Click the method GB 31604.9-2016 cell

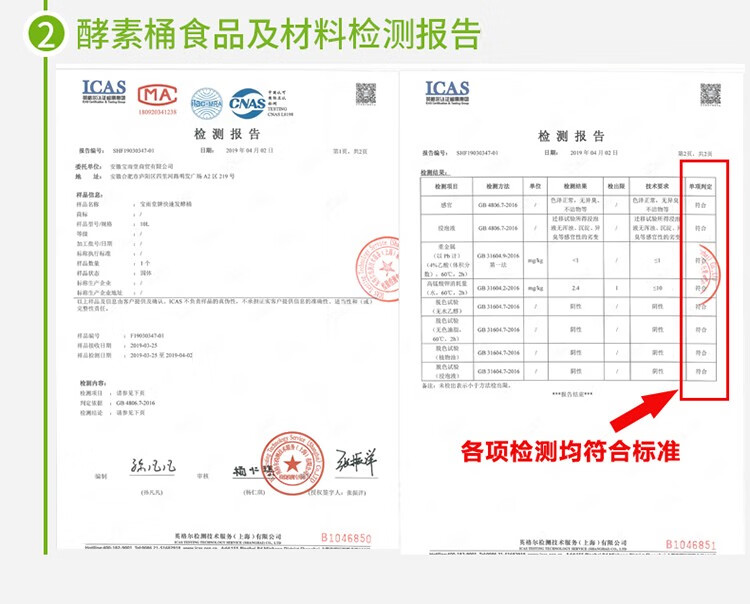(x=498, y=260)
